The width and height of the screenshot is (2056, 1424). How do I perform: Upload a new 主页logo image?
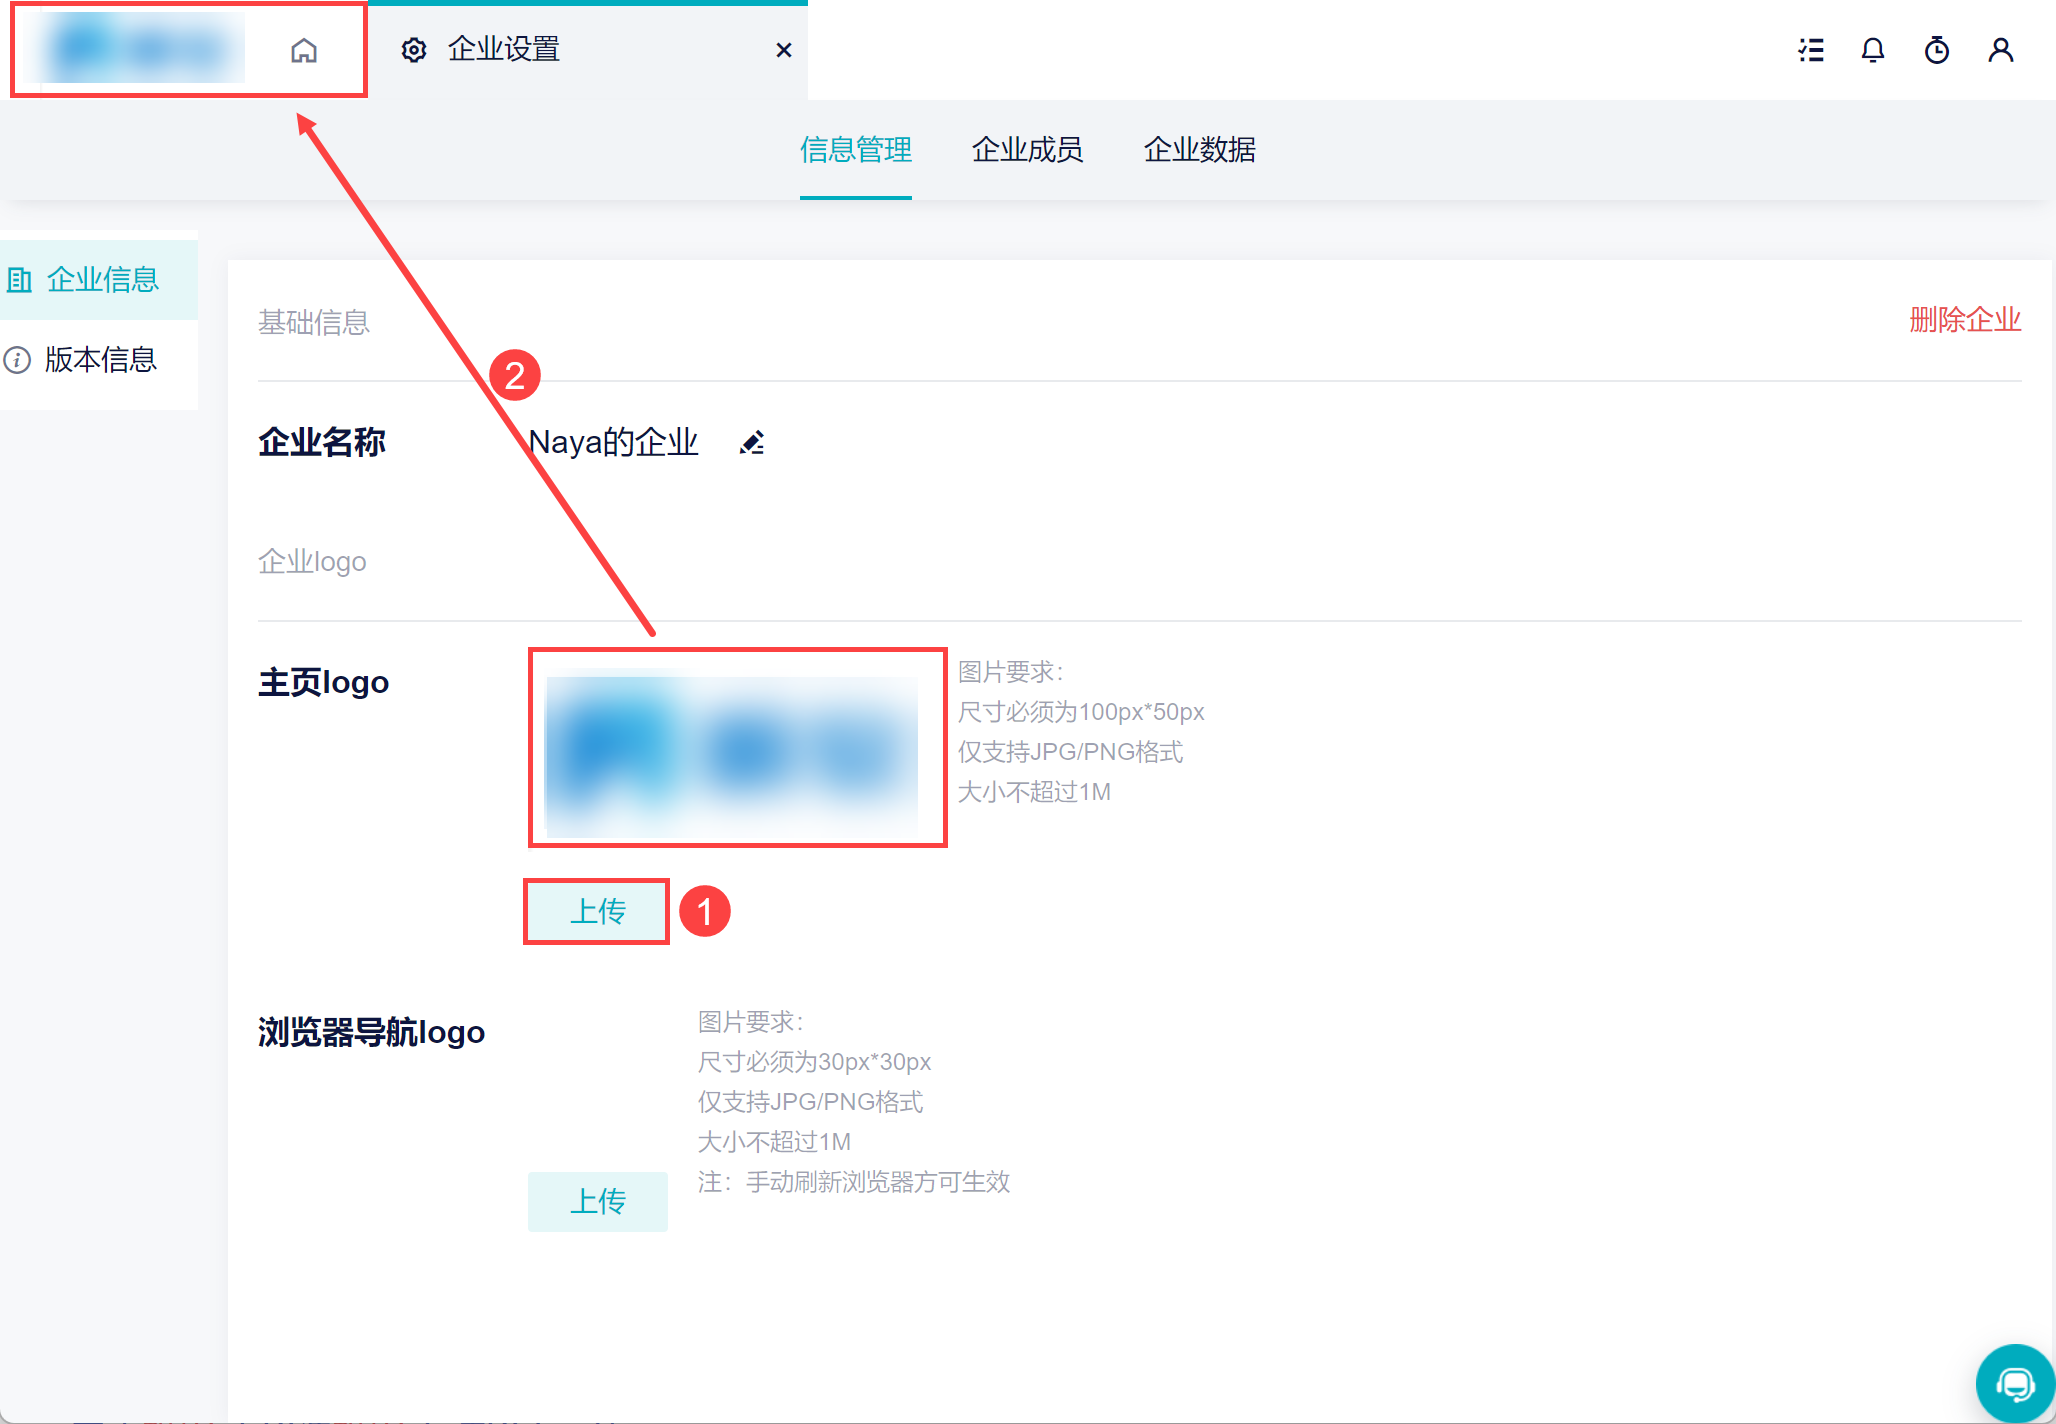(597, 911)
